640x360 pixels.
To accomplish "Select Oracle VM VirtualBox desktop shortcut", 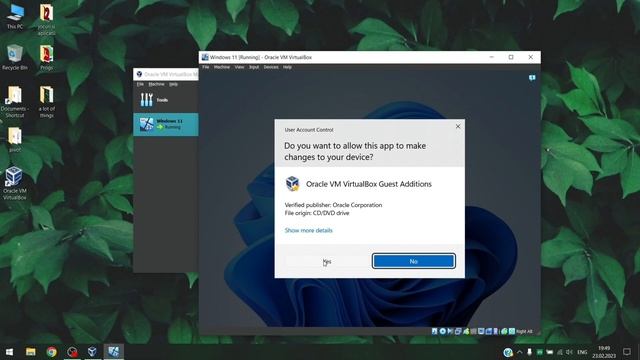I will click(15, 183).
